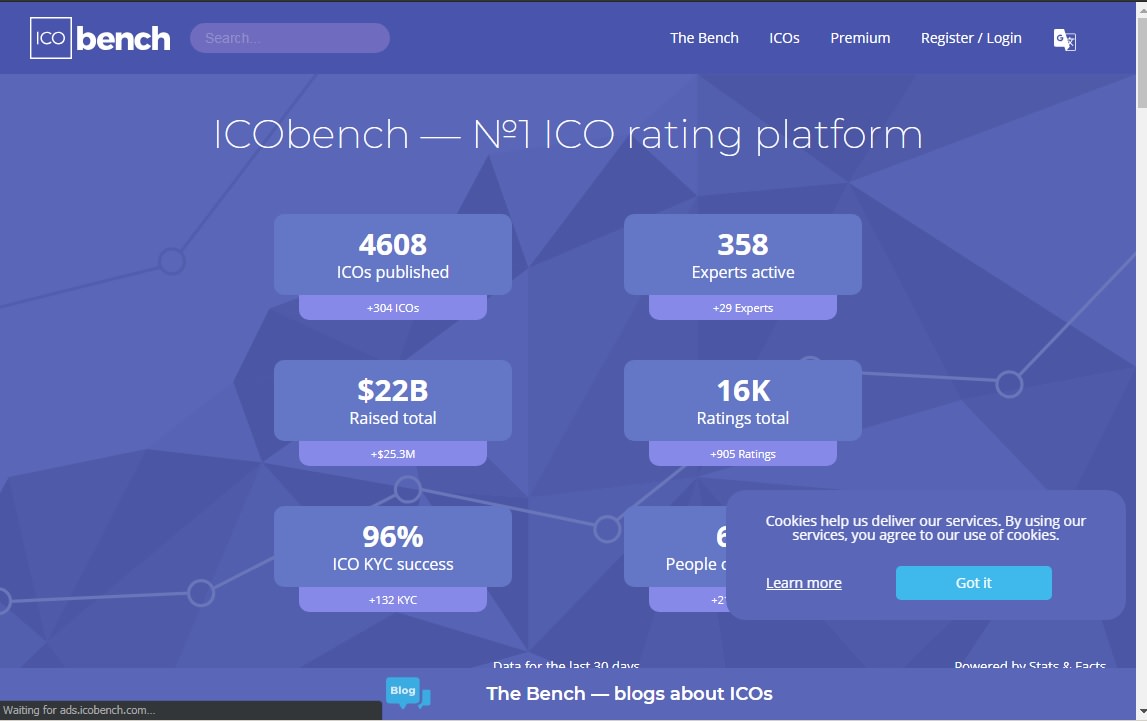
Task: Select the 4608 ICOs published card
Action: click(x=393, y=254)
